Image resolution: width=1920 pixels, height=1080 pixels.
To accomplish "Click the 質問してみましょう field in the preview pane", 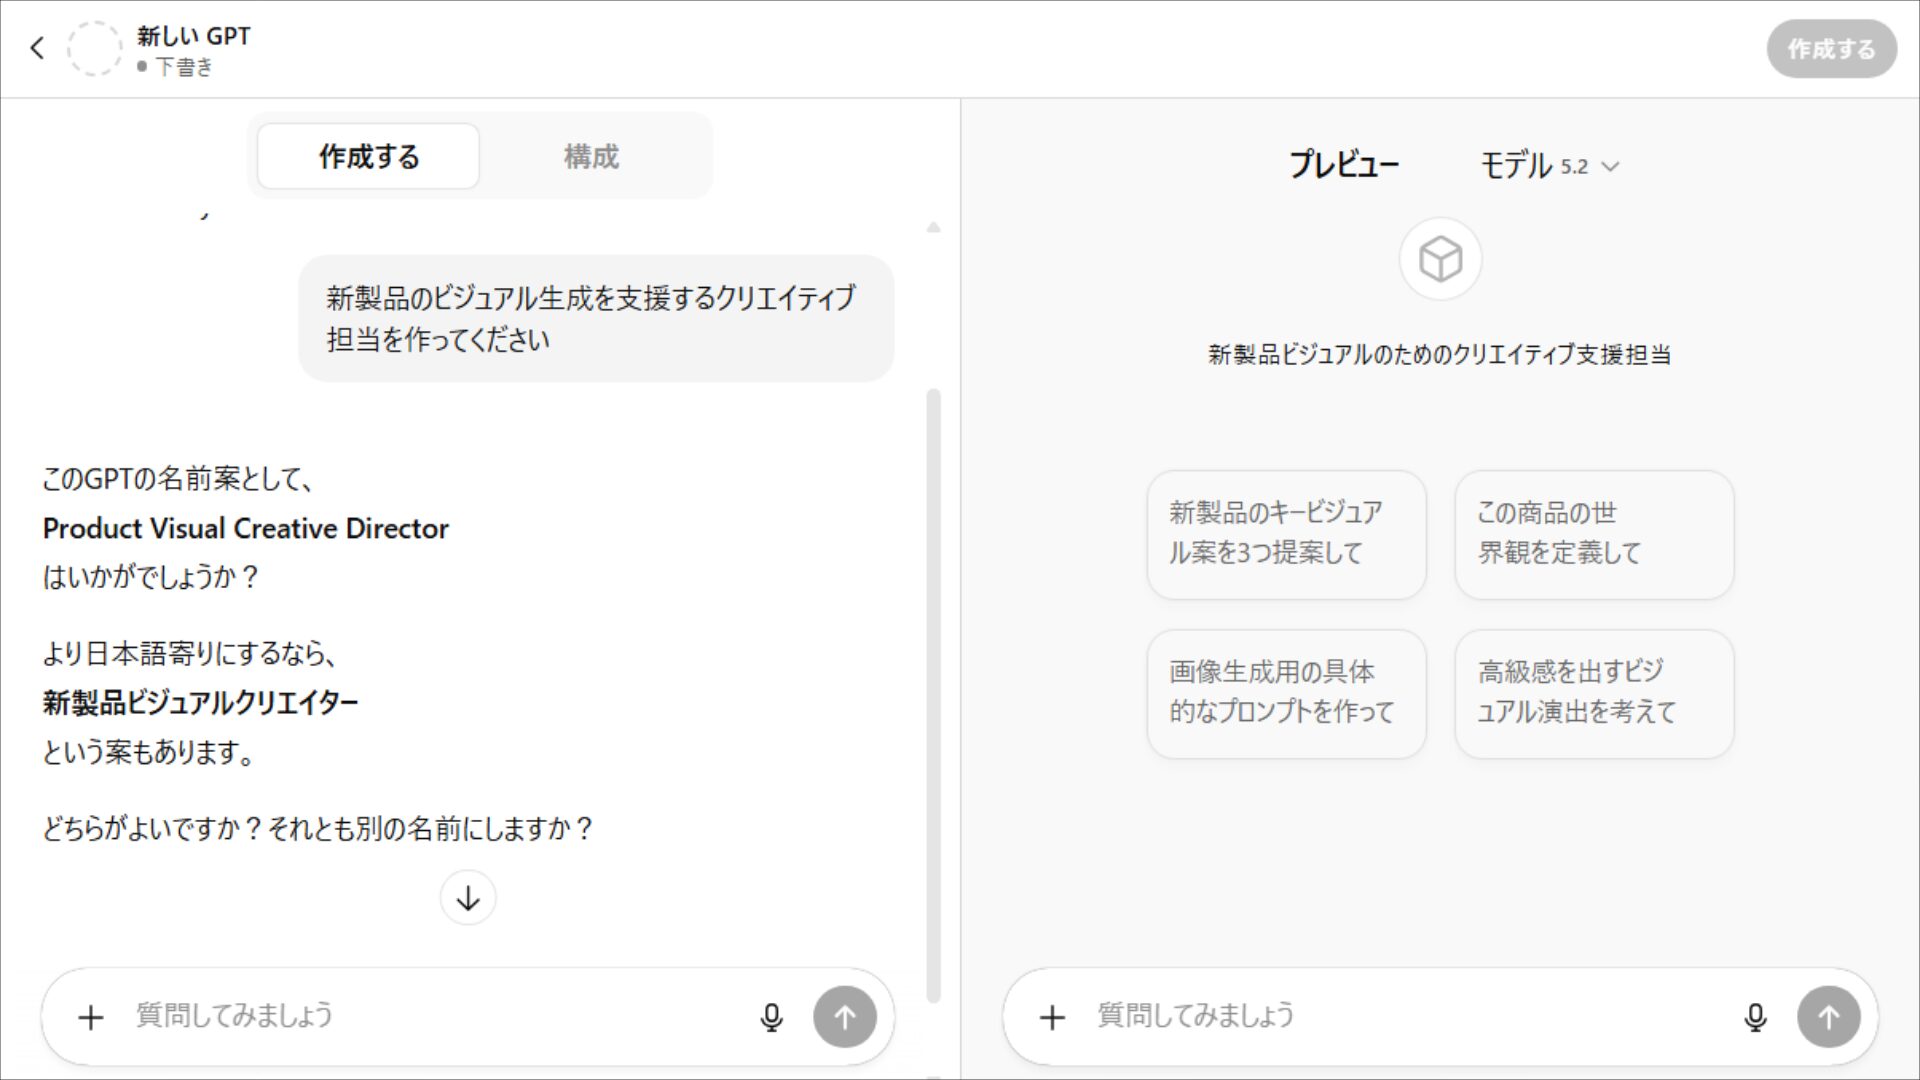I will coord(1250,1016).
